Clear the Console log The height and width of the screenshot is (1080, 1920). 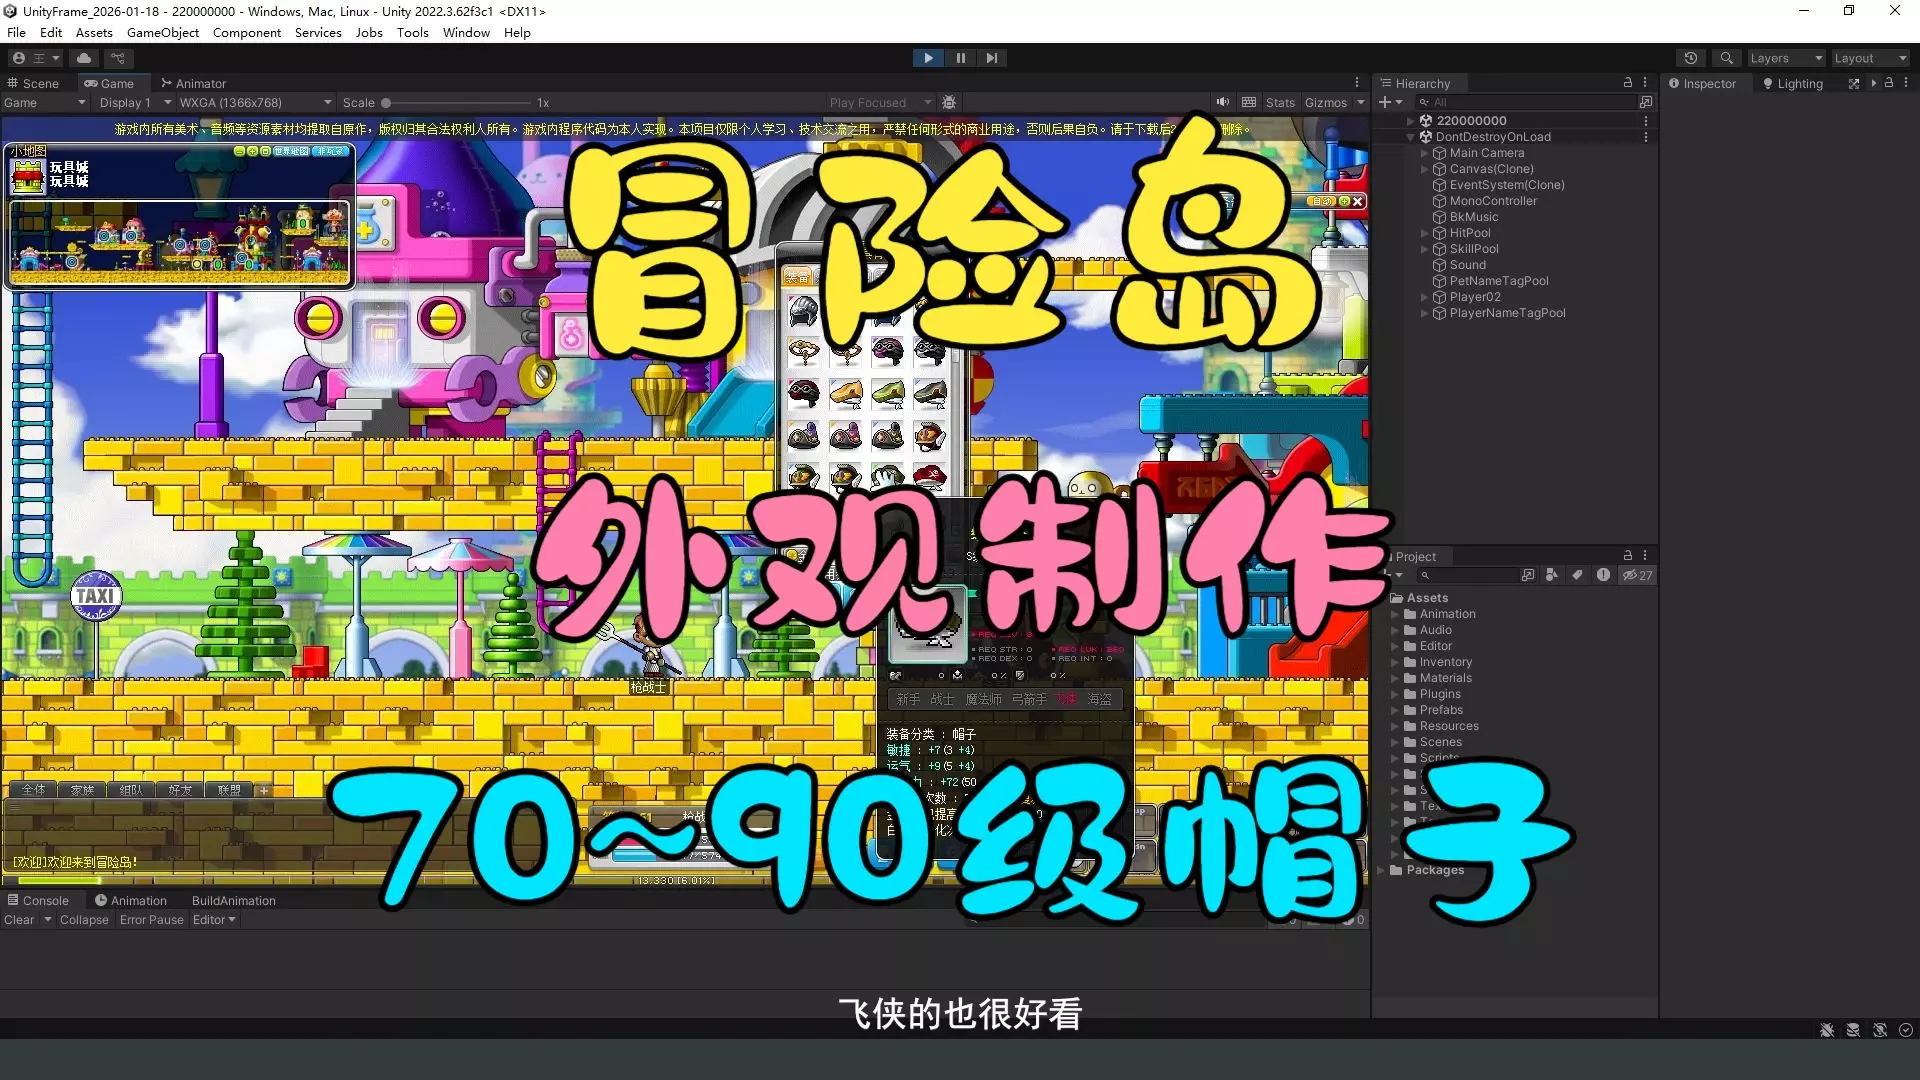pos(19,920)
